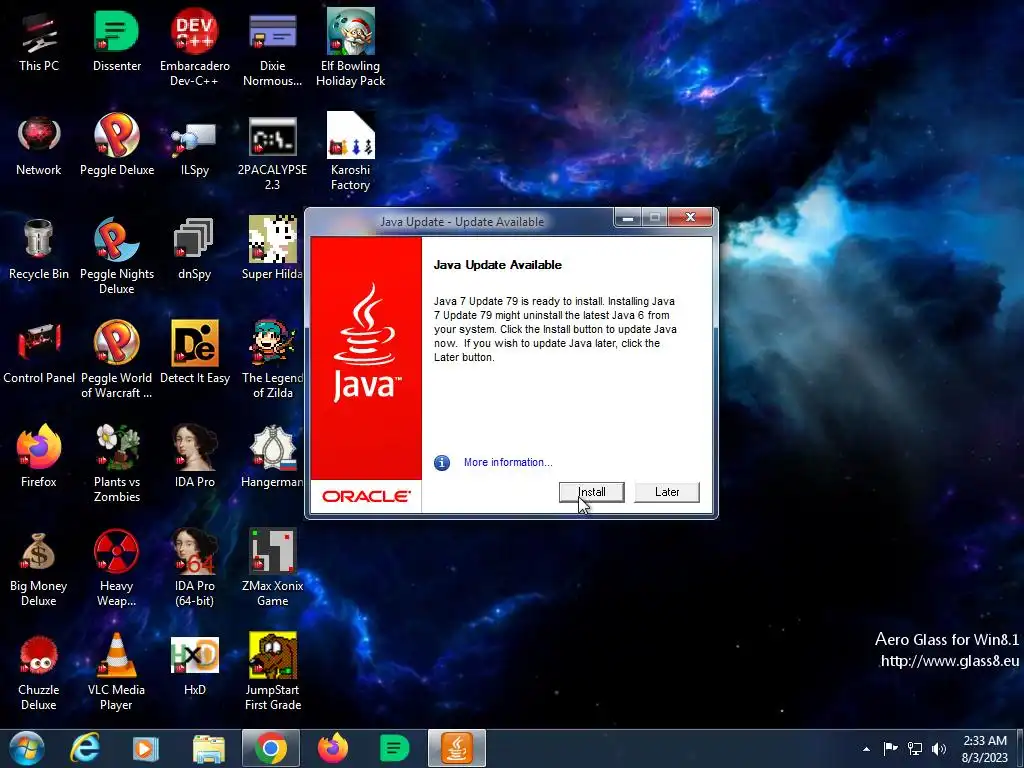Screen dimensions: 1024x768
Task: Select the Peggle World of Warcraft icon
Action: coord(117,360)
